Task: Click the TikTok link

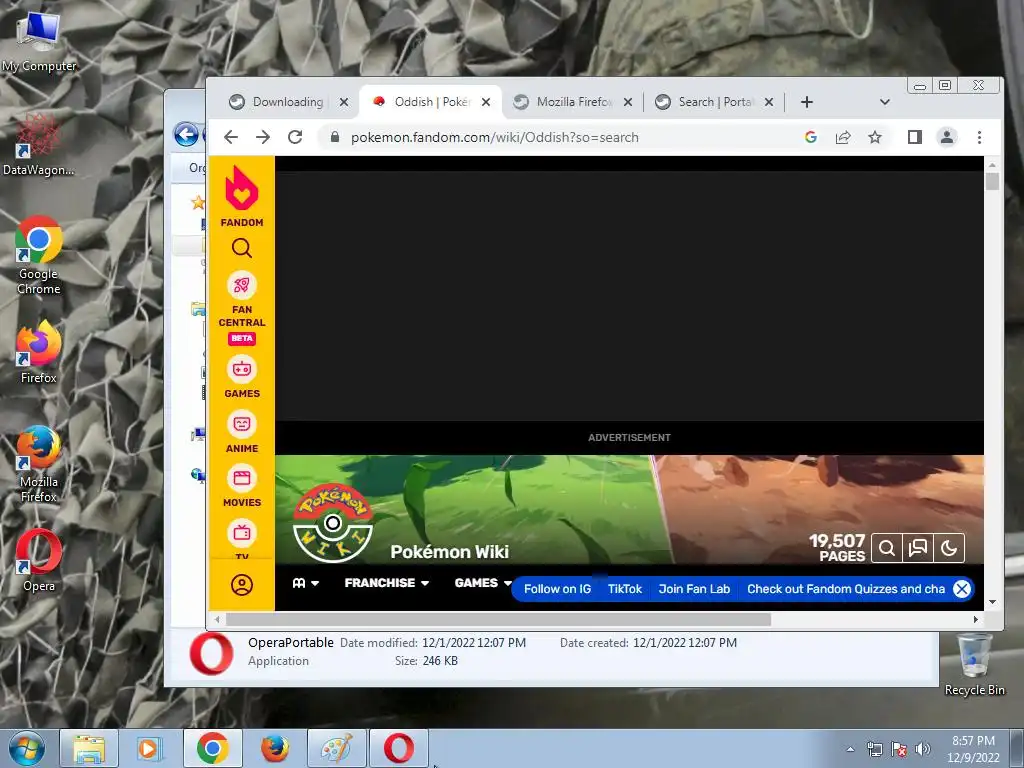Action: click(x=625, y=589)
